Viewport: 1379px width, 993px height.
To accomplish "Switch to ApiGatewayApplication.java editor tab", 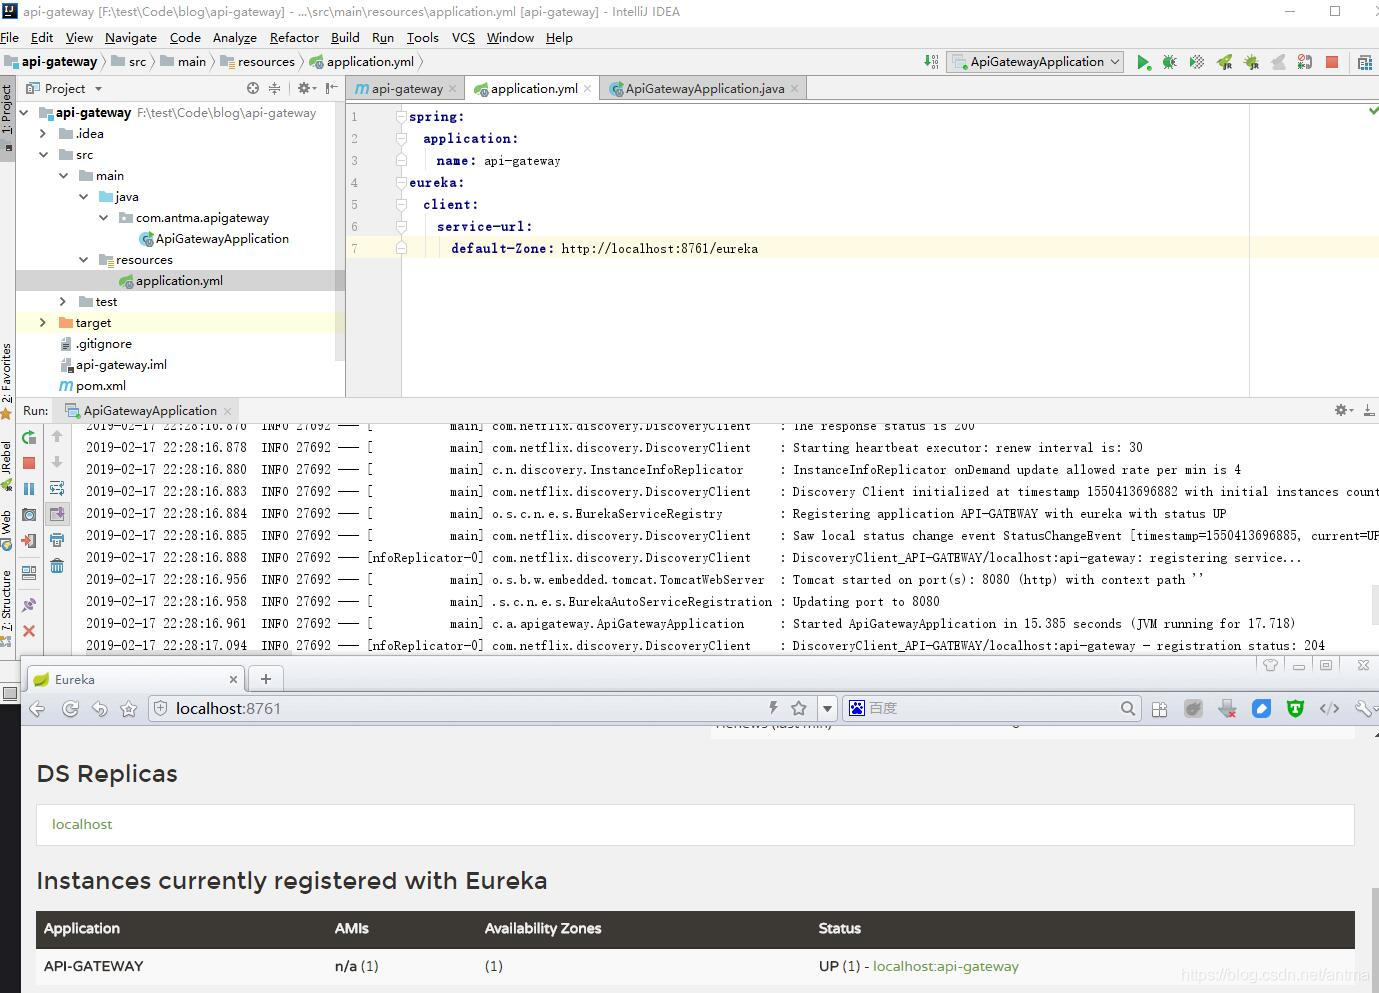I will click(704, 89).
